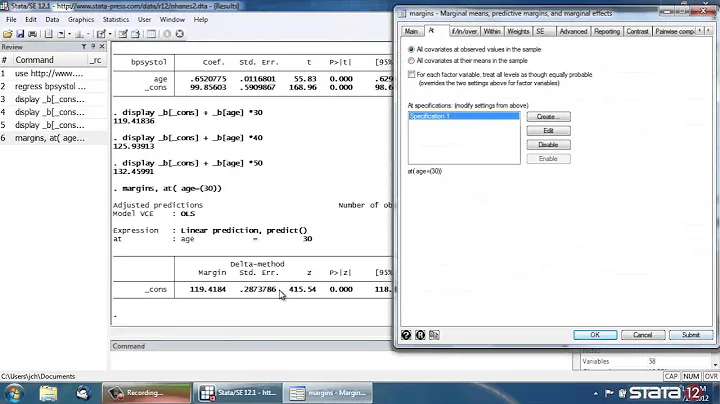Open the Data Editor (Edit) icon
720x404 pixels.
coord(123,34)
